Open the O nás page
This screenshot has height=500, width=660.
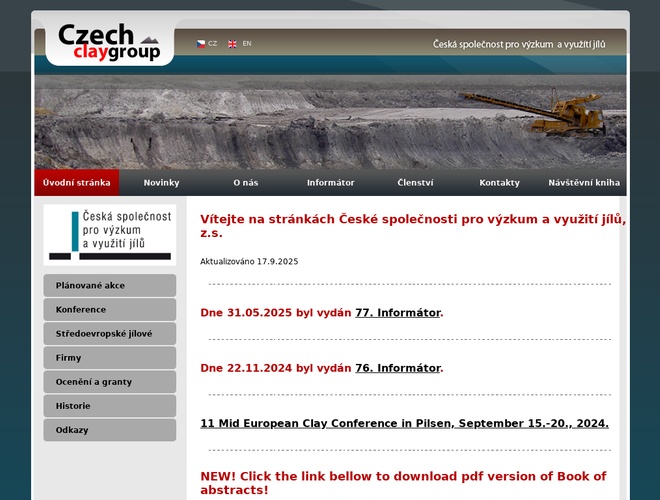click(x=245, y=183)
